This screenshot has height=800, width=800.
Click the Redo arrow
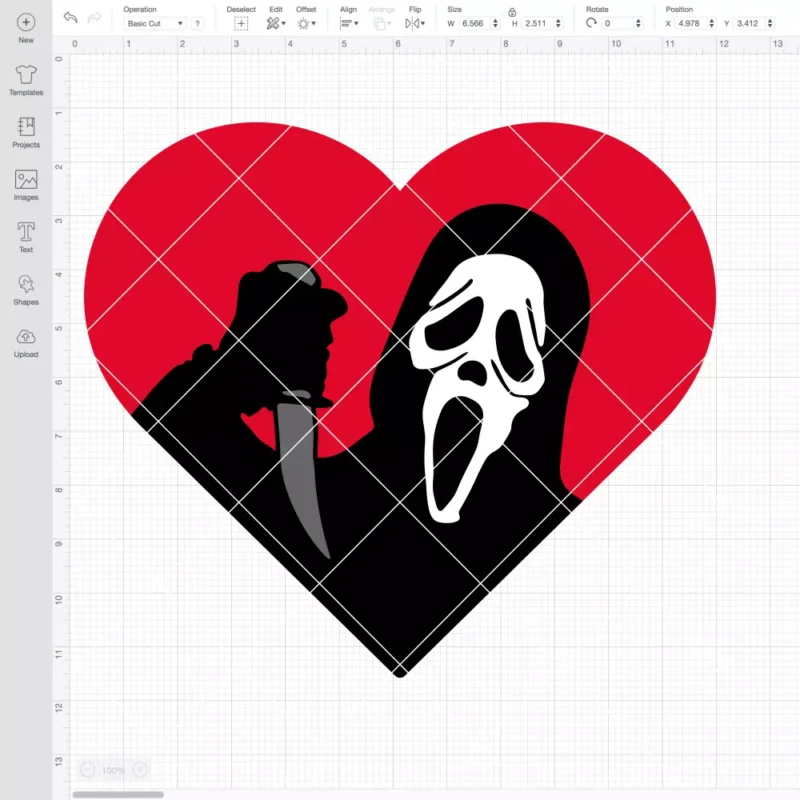pos(94,18)
